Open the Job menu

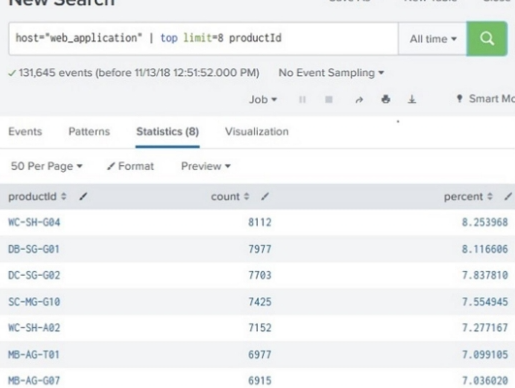pyautogui.click(x=263, y=99)
